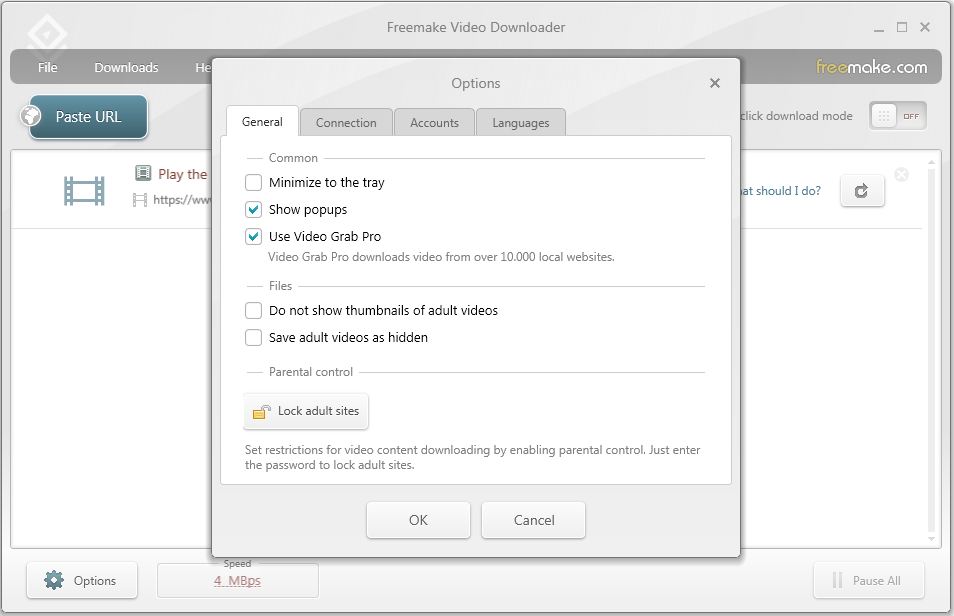Cancel the Options dialog

[x=534, y=520]
